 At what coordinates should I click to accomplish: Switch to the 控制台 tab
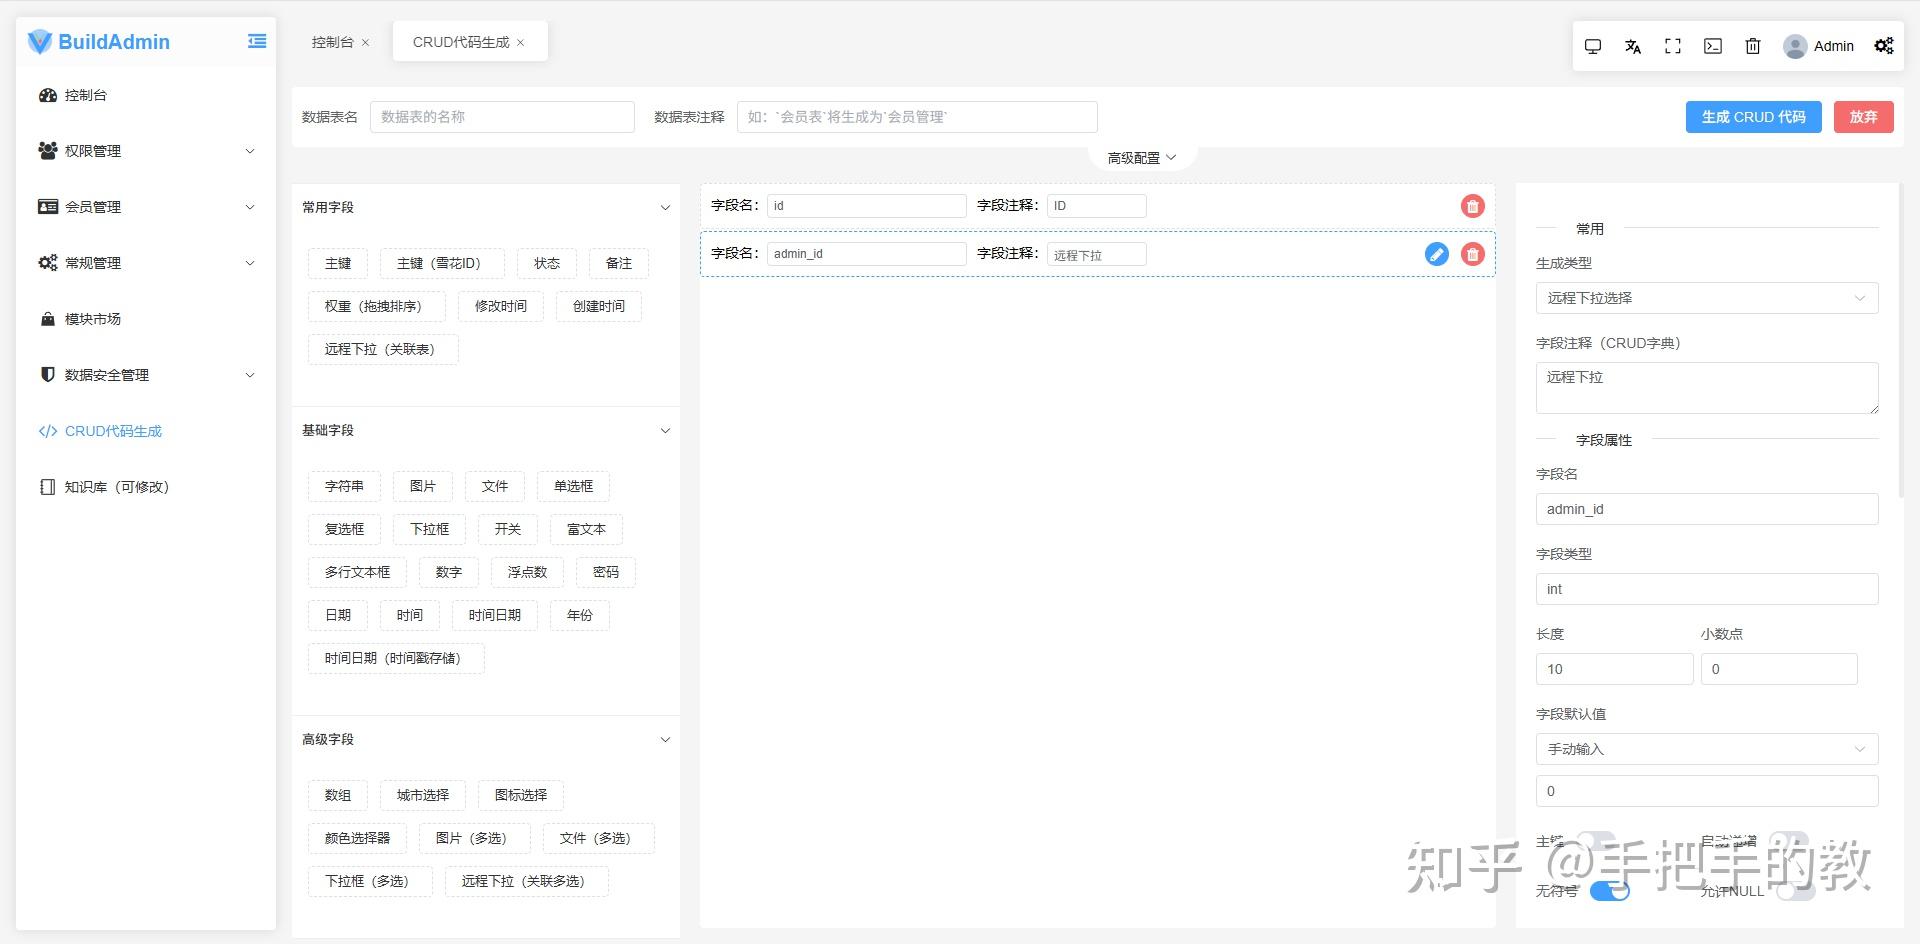pyautogui.click(x=332, y=41)
